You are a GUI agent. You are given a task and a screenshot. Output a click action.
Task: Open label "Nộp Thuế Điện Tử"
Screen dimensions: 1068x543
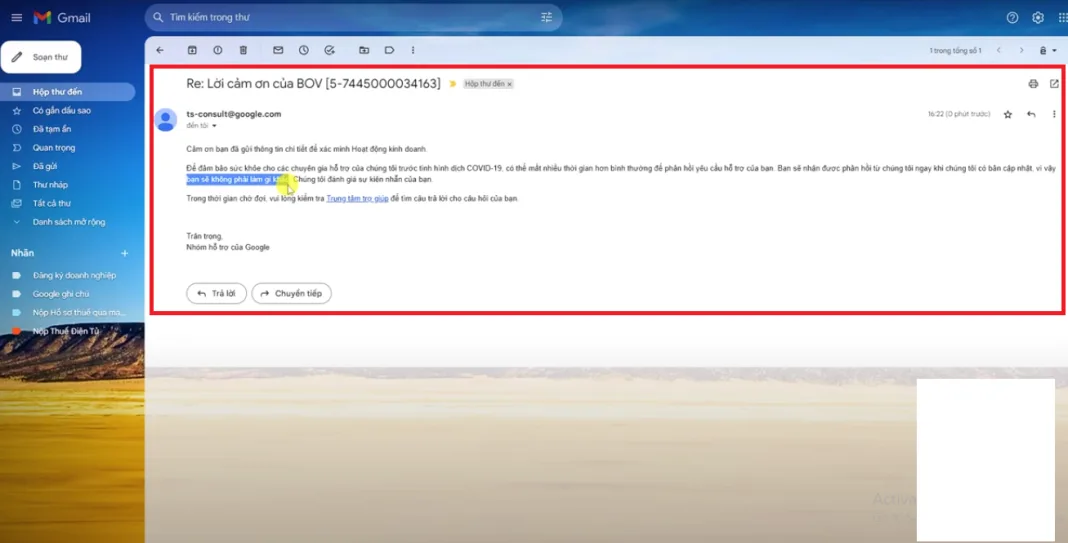(67, 331)
